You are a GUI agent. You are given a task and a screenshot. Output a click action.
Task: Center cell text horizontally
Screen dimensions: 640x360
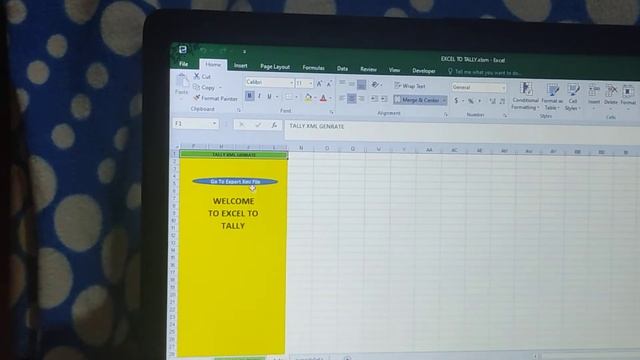[351, 98]
